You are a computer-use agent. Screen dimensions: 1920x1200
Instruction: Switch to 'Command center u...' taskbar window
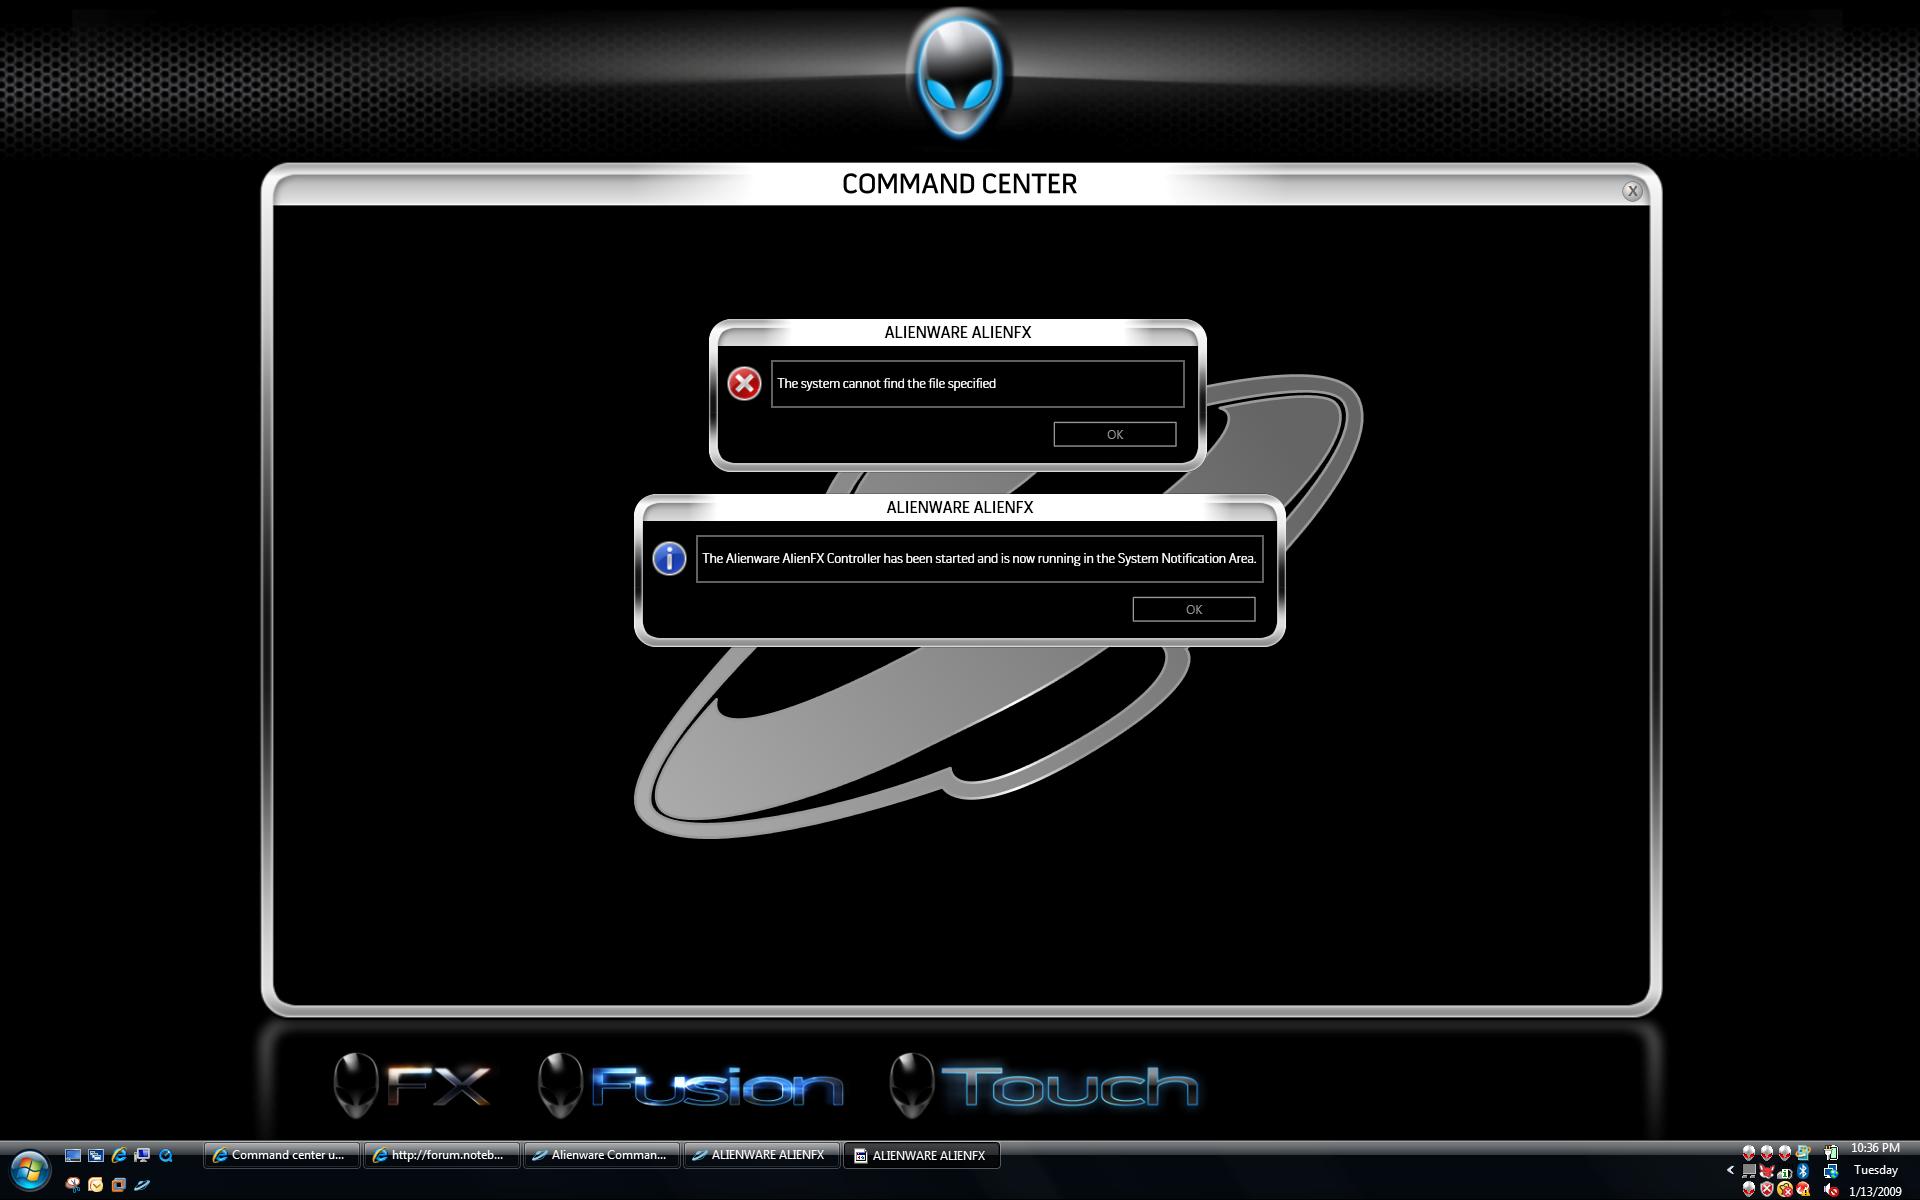[281, 1155]
